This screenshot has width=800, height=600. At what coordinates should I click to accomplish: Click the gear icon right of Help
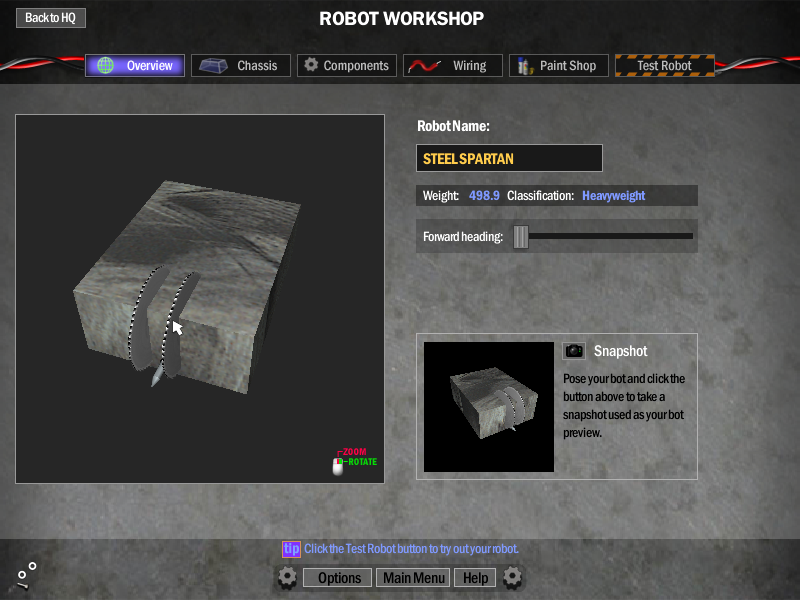click(x=512, y=578)
